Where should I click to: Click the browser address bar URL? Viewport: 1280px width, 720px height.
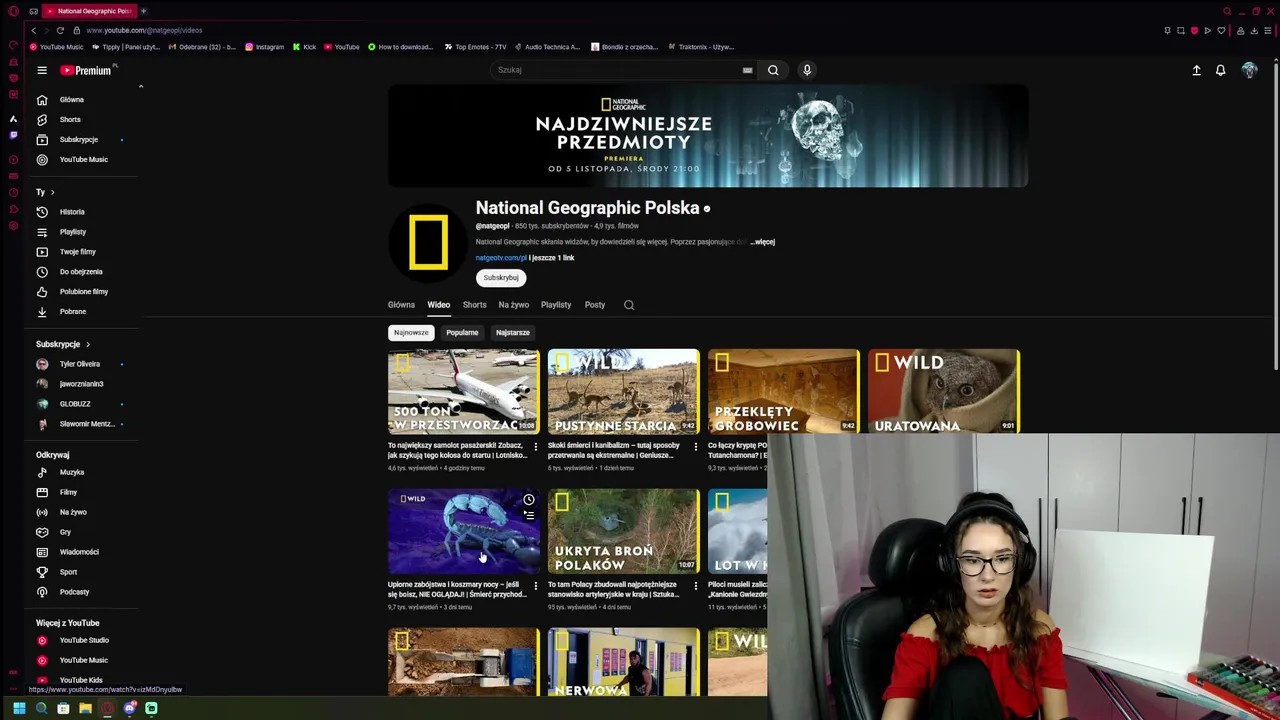point(144,30)
